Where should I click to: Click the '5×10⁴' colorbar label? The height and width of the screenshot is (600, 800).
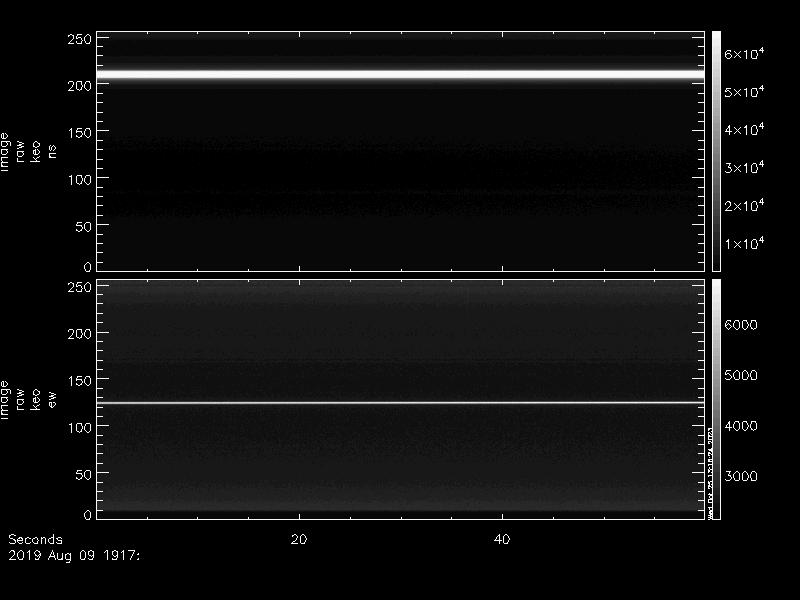744,91
